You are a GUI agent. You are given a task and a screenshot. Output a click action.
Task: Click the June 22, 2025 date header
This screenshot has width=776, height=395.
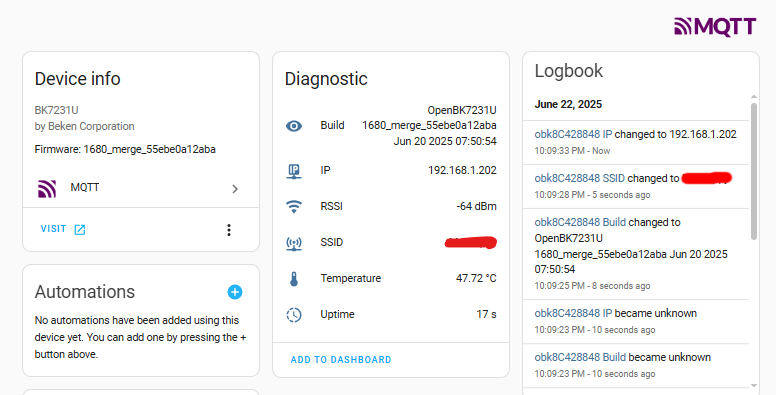coord(568,104)
